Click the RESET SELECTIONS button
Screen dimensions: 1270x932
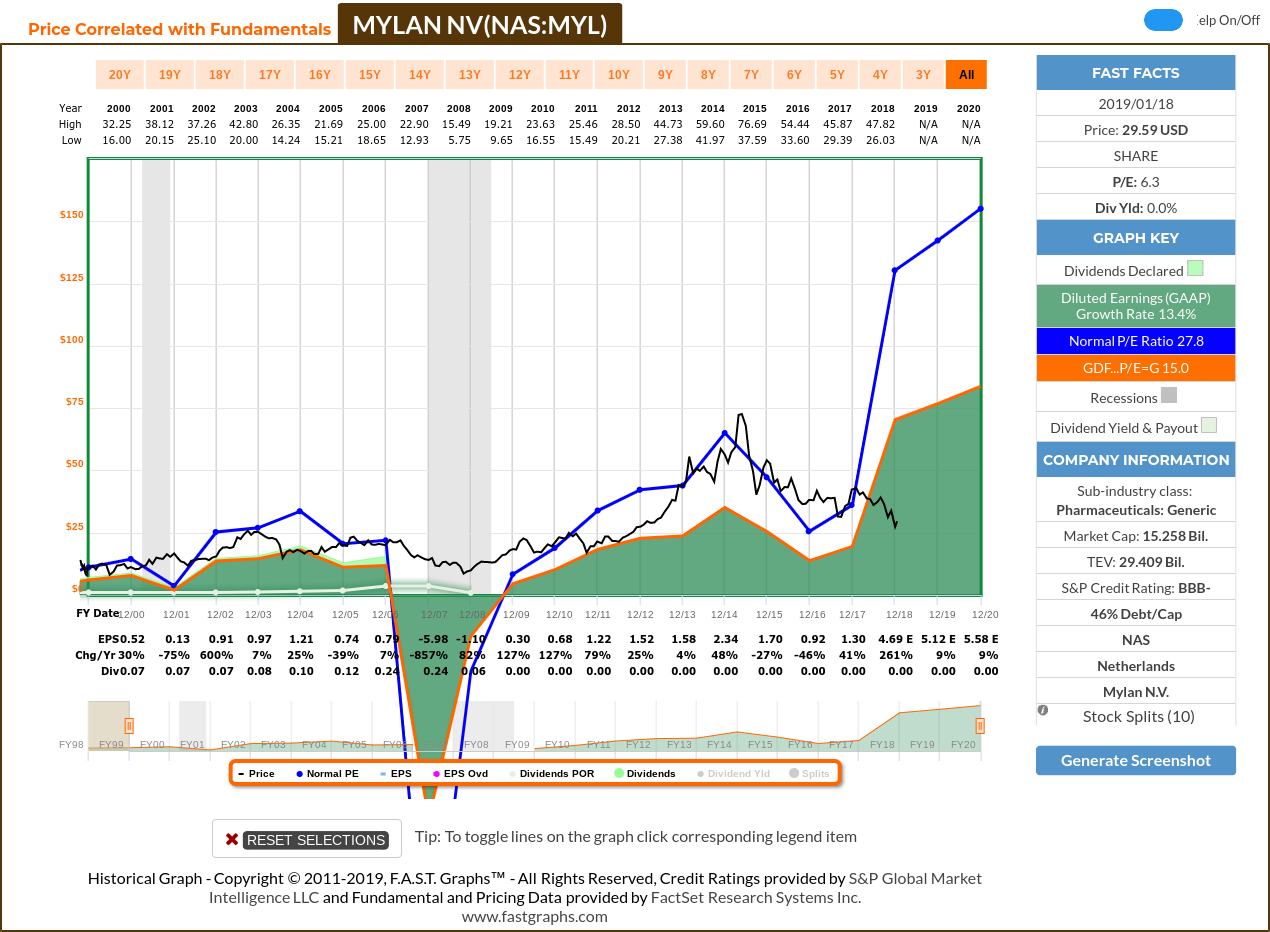pyautogui.click(x=306, y=838)
